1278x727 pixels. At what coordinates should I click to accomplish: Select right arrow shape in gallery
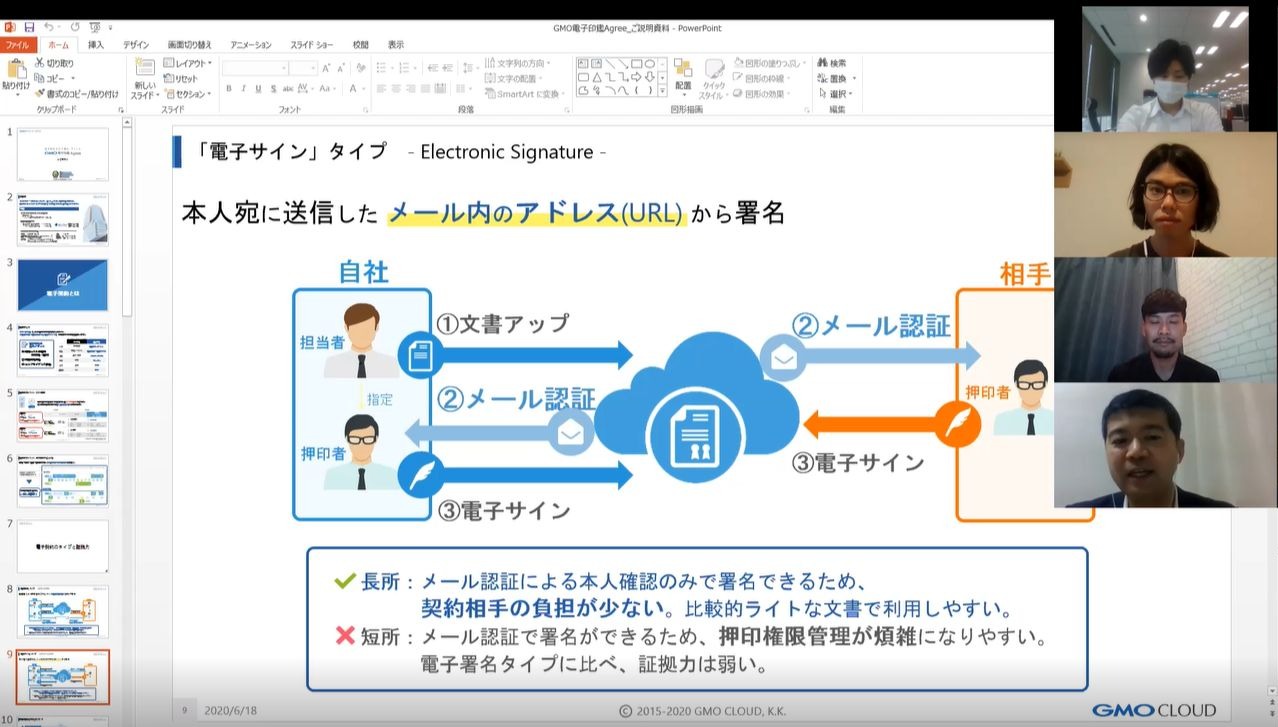636,77
